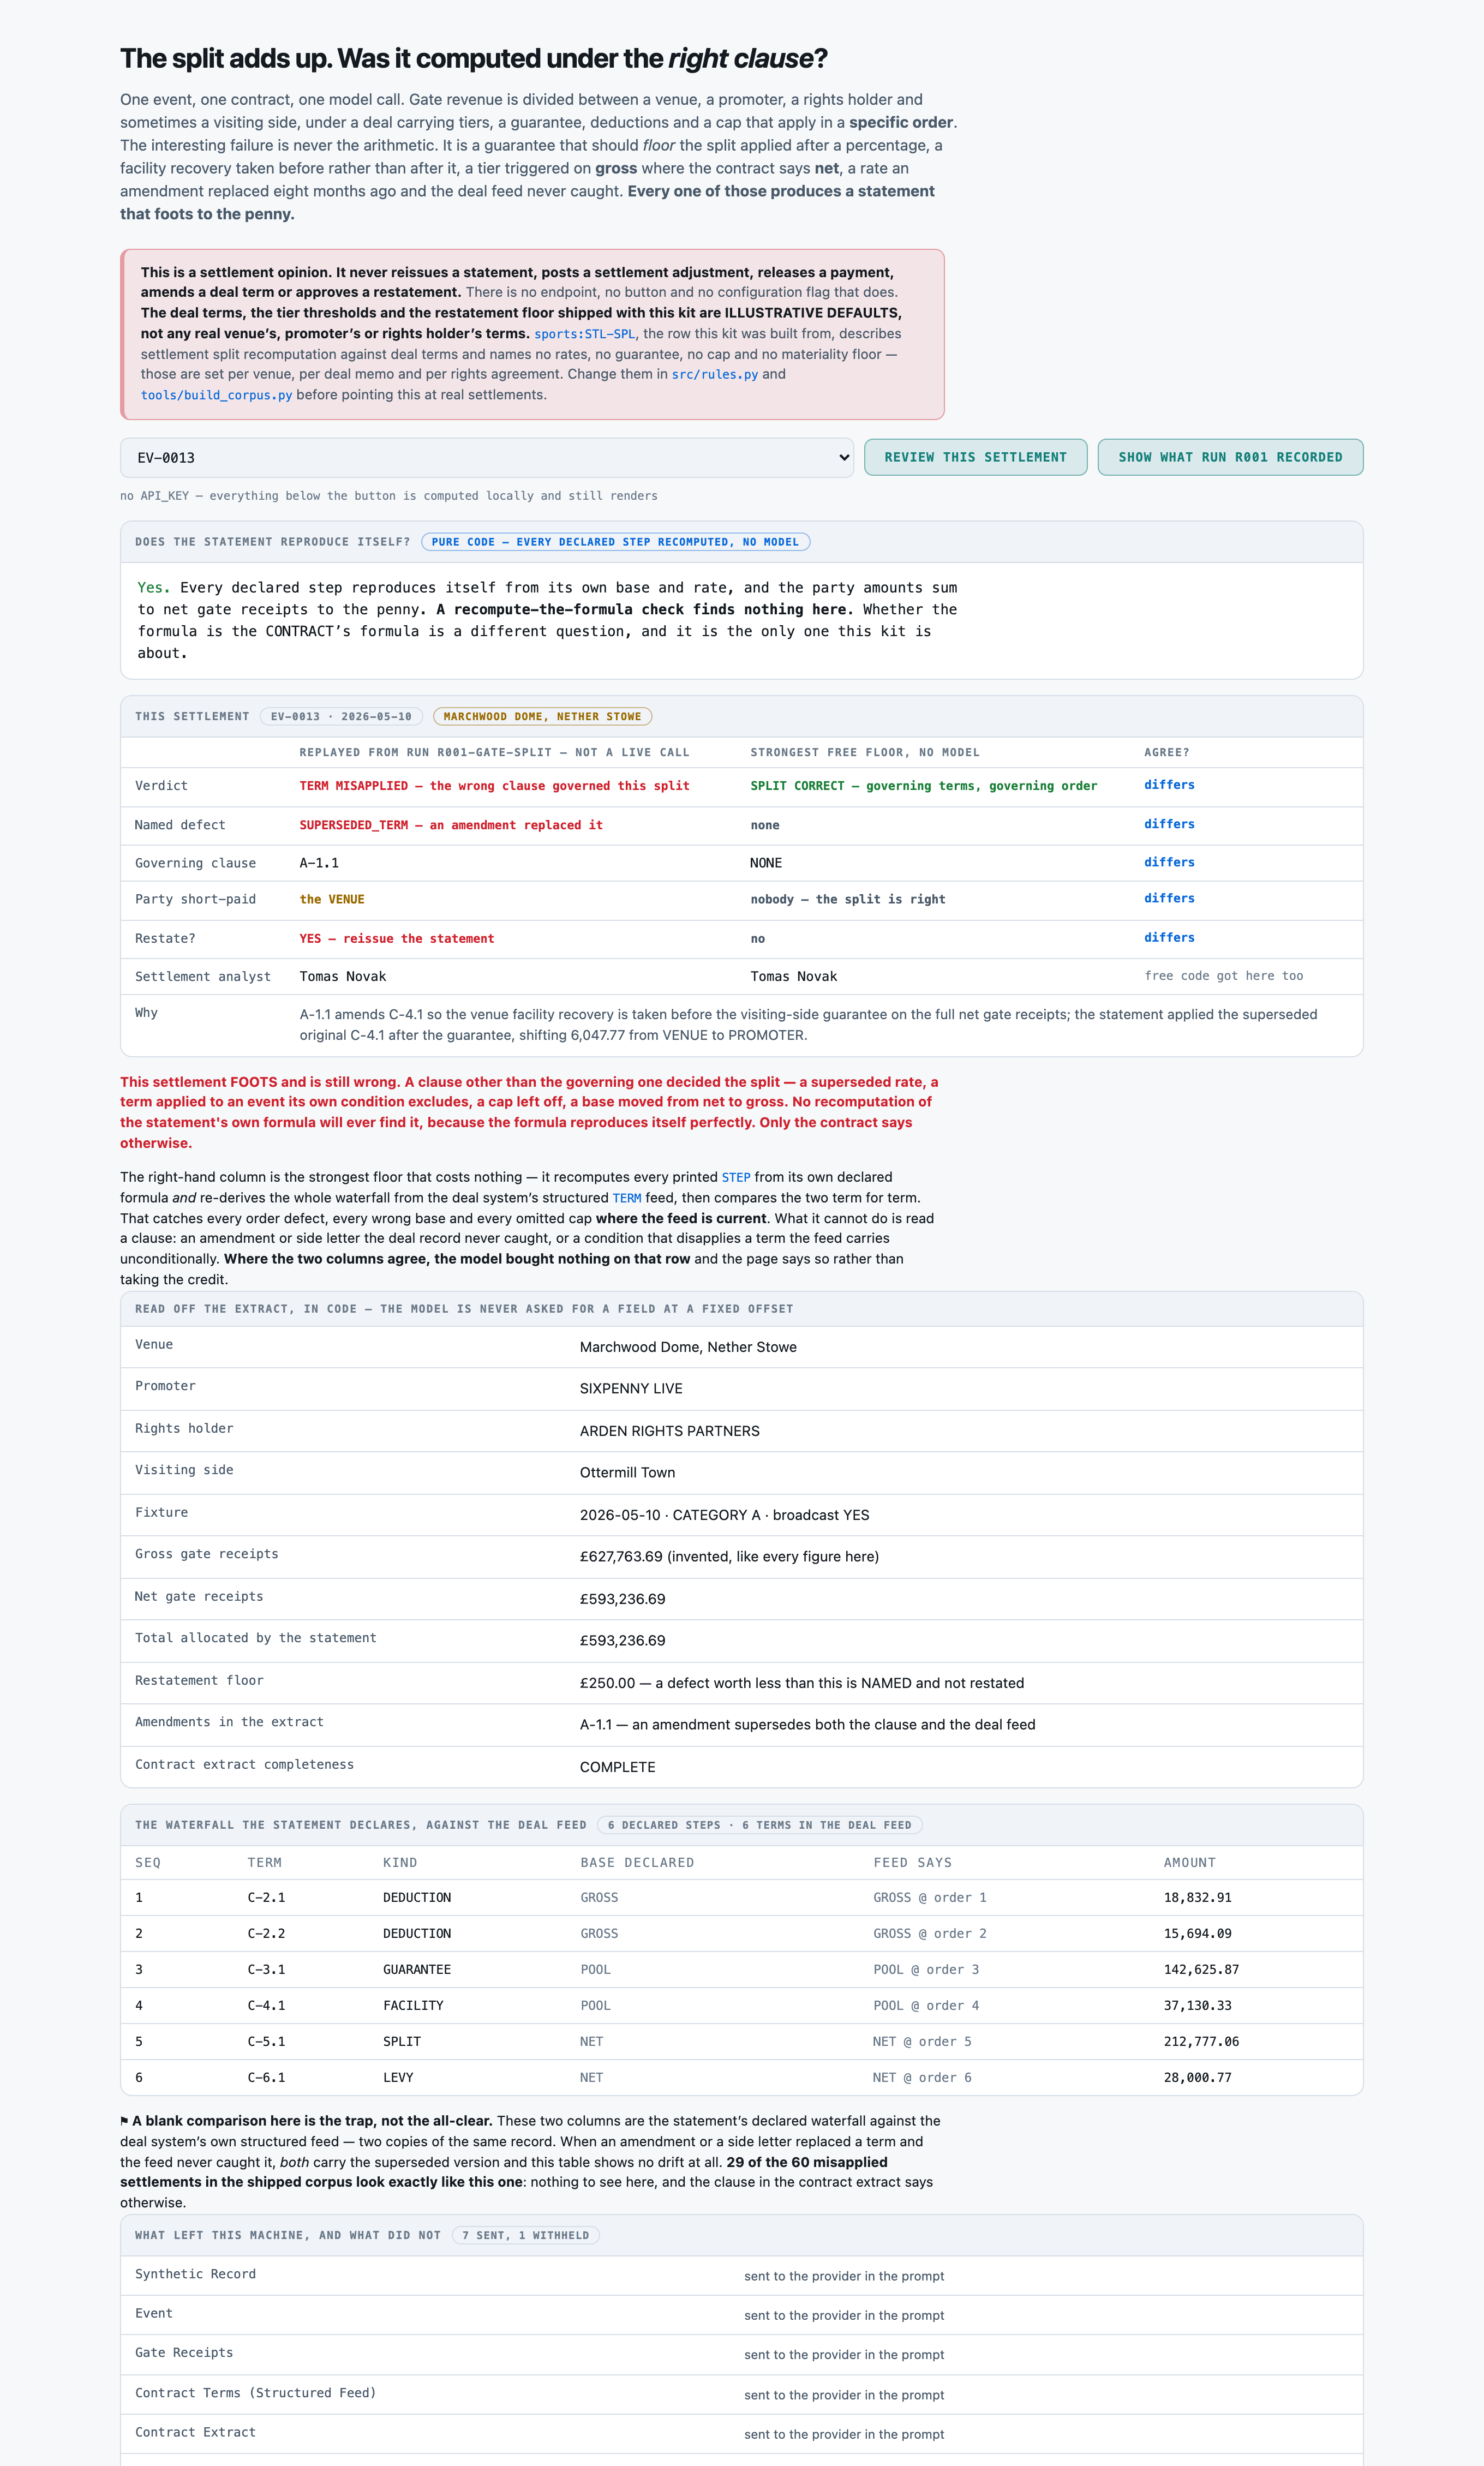This screenshot has height=2466, width=1484.
Task: Click Show What Run R001 Recorded button
Action: (1230, 457)
